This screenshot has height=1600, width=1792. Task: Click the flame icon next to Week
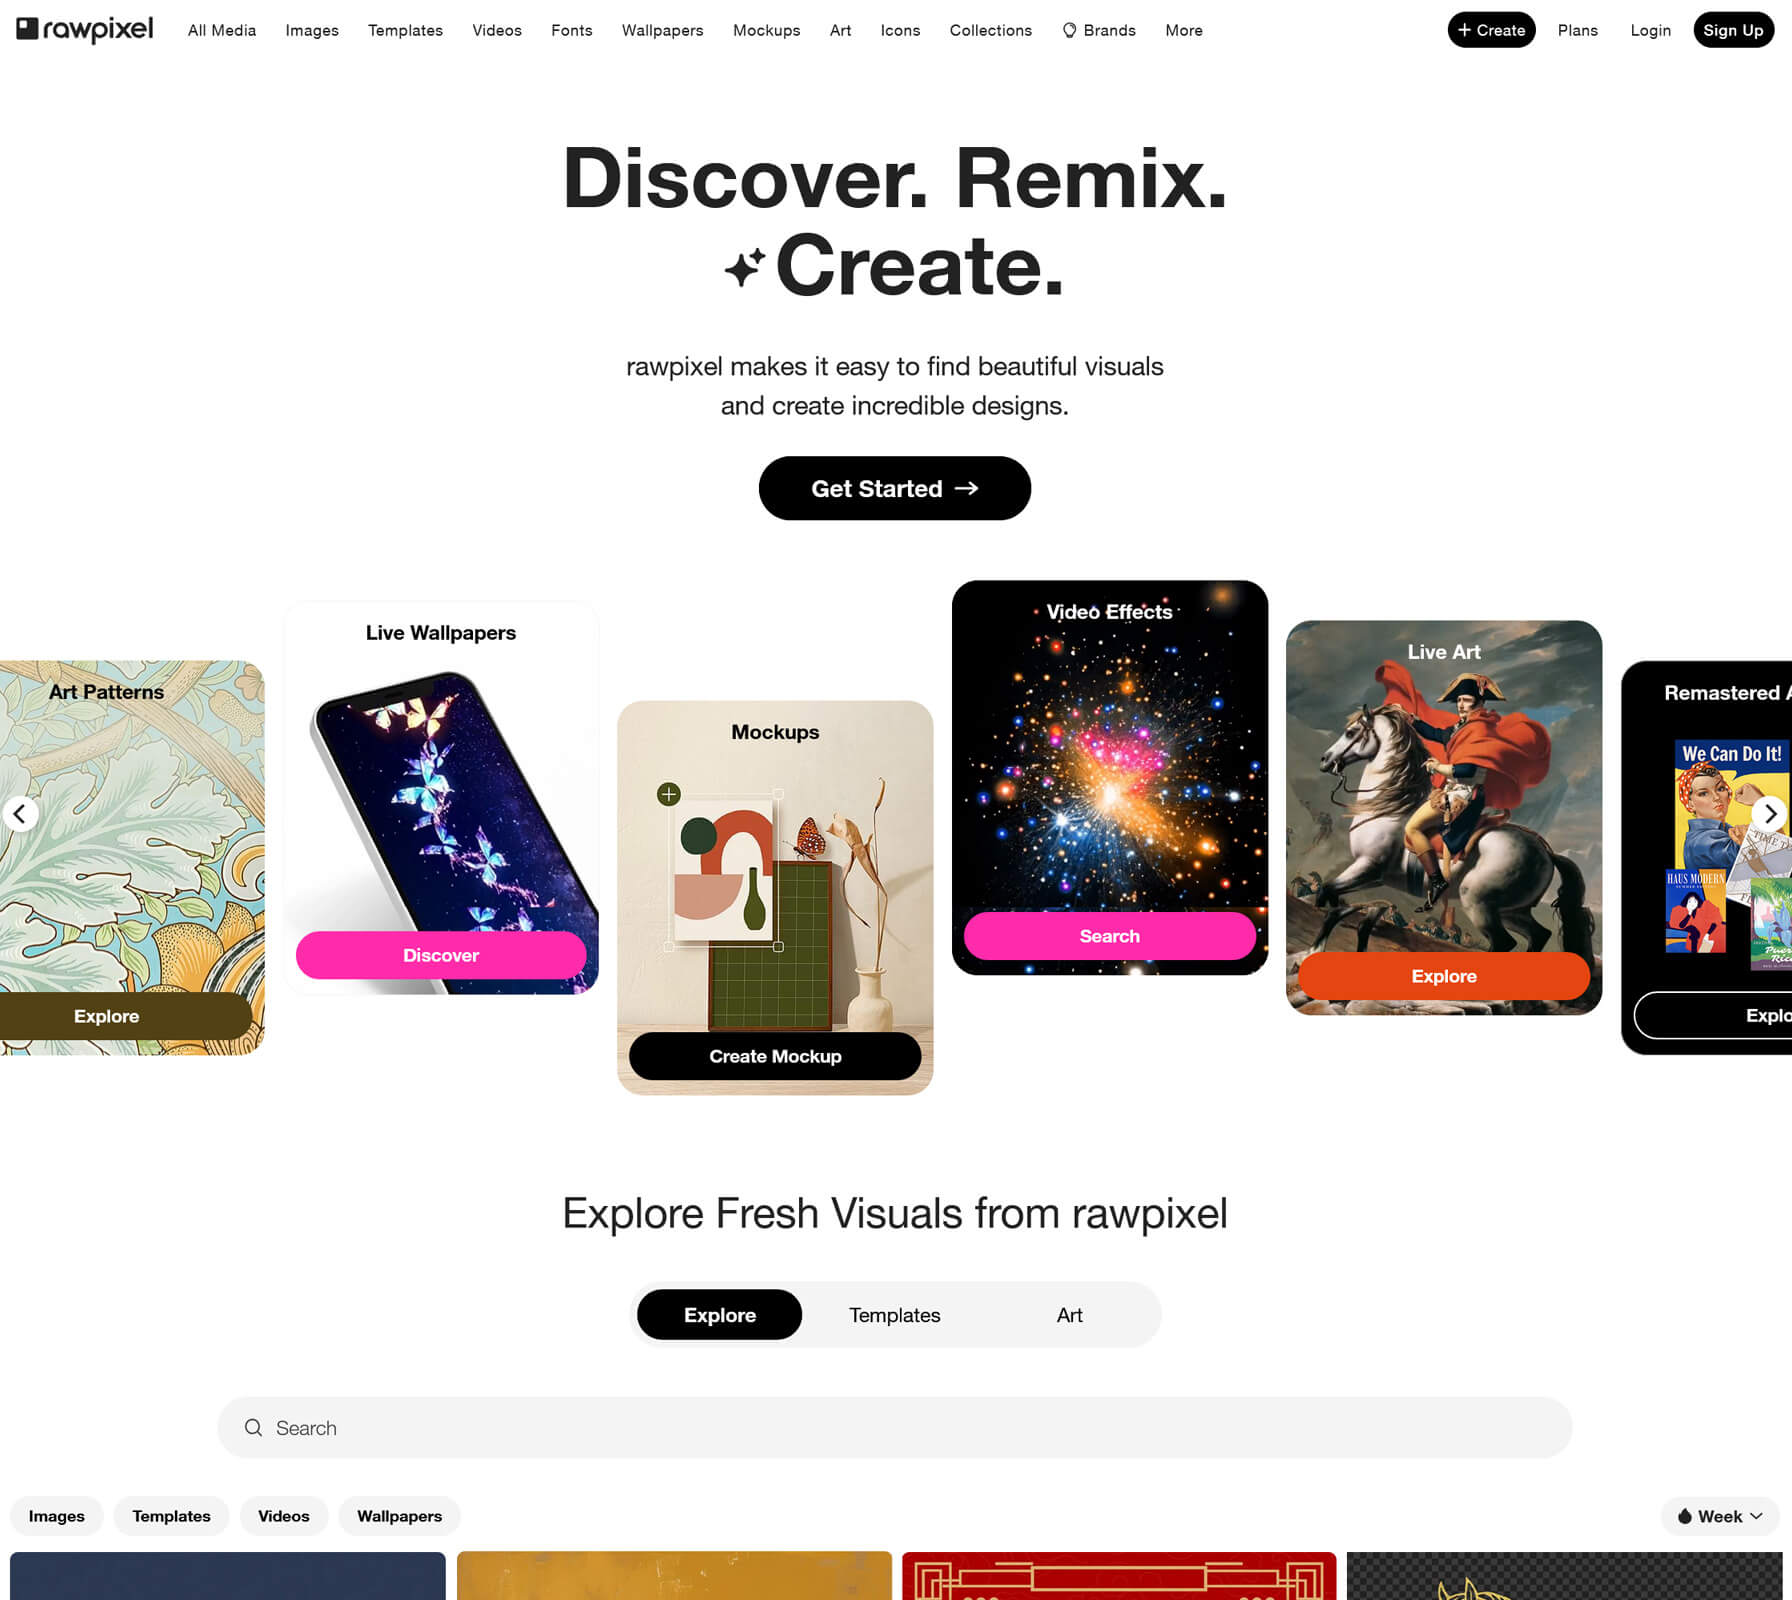(1685, 1516)
